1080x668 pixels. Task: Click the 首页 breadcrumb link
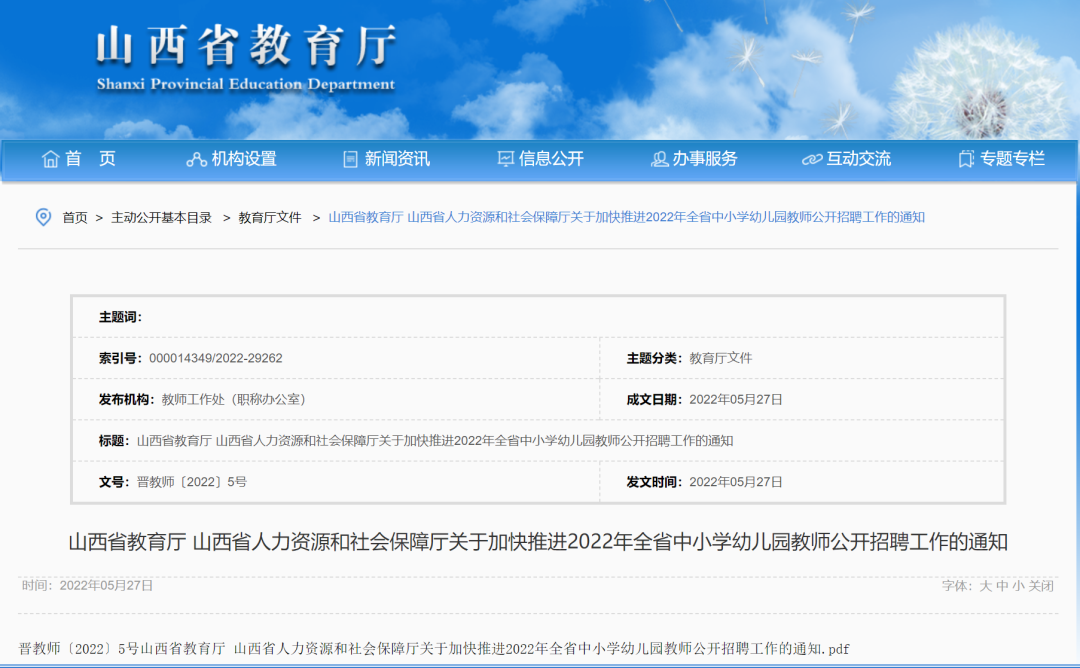[75, 218]
